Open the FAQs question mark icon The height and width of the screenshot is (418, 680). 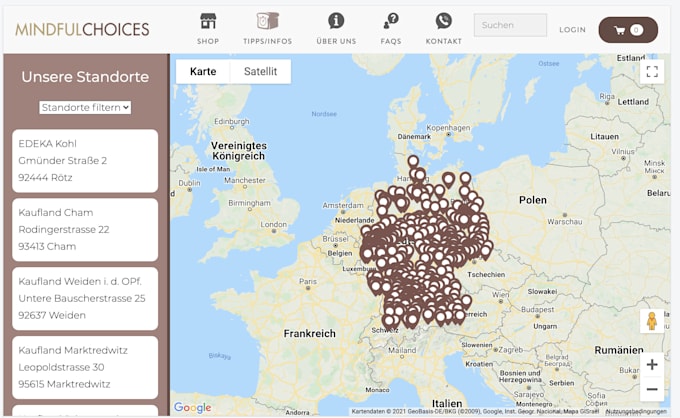(x=391, y=21)
